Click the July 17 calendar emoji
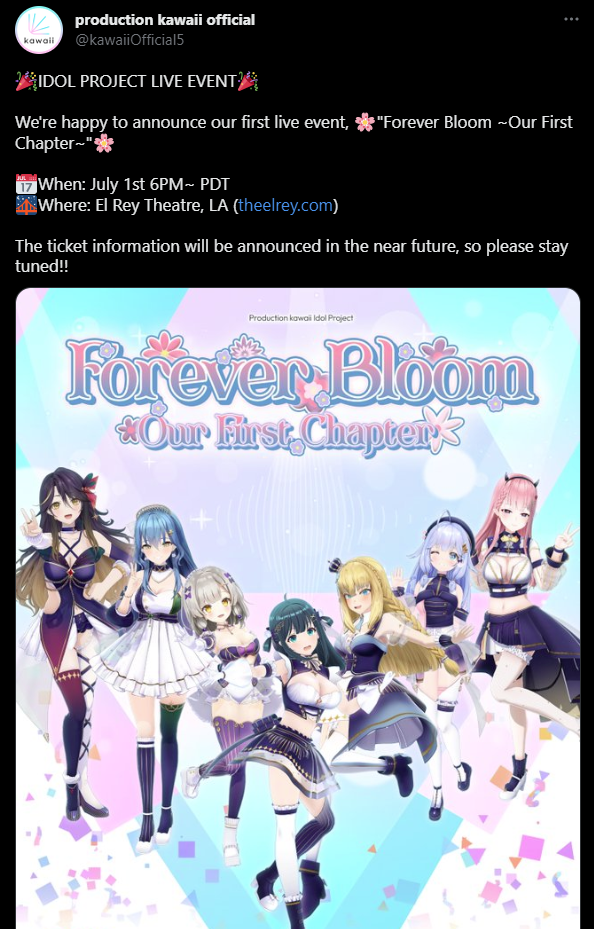 (25, 184)
